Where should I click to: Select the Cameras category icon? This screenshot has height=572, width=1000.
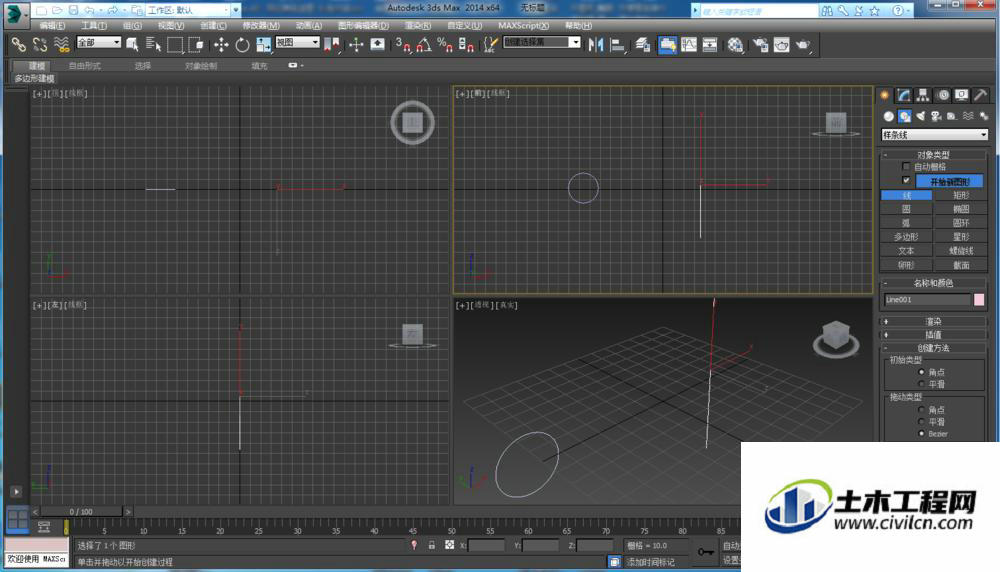(936, 116)
